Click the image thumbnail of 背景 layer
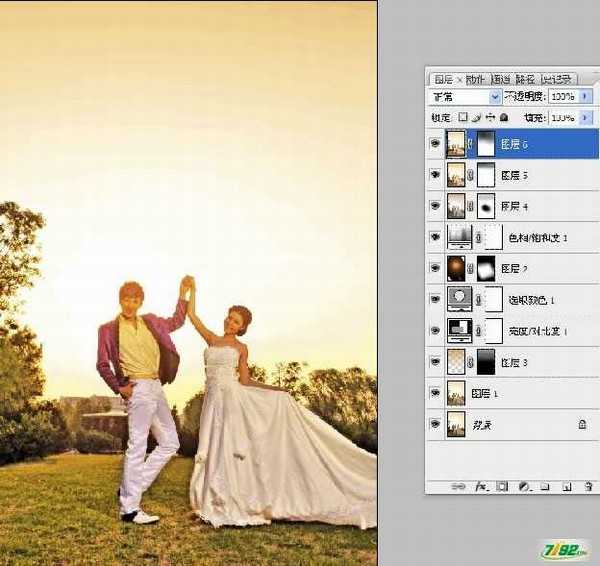600x566 pixels. click(x=456, y=424)
